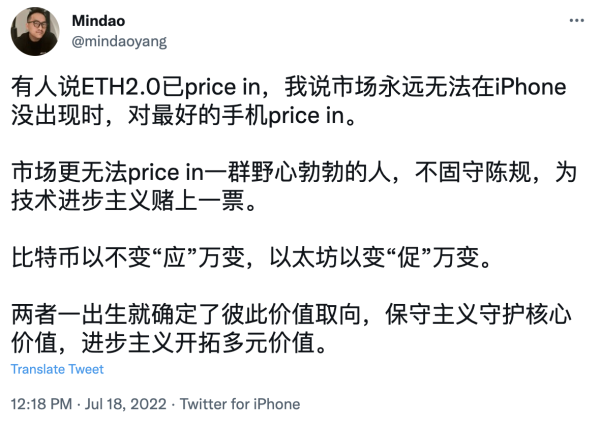
Task: Click the Translate Tweet link
Action: 57,370
